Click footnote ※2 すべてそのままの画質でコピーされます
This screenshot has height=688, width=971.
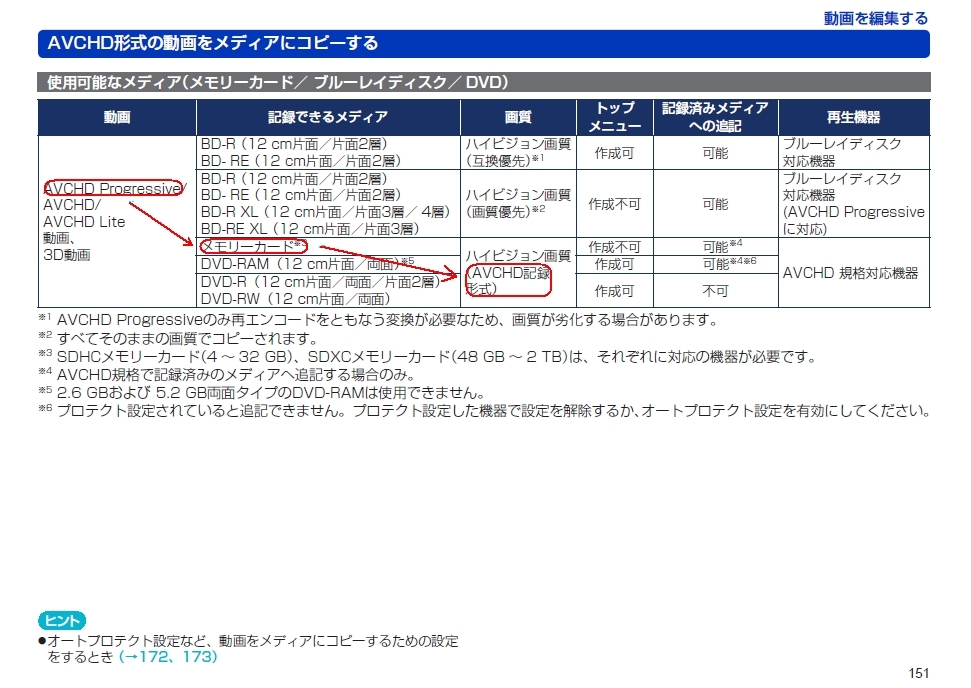coord(178,338)
